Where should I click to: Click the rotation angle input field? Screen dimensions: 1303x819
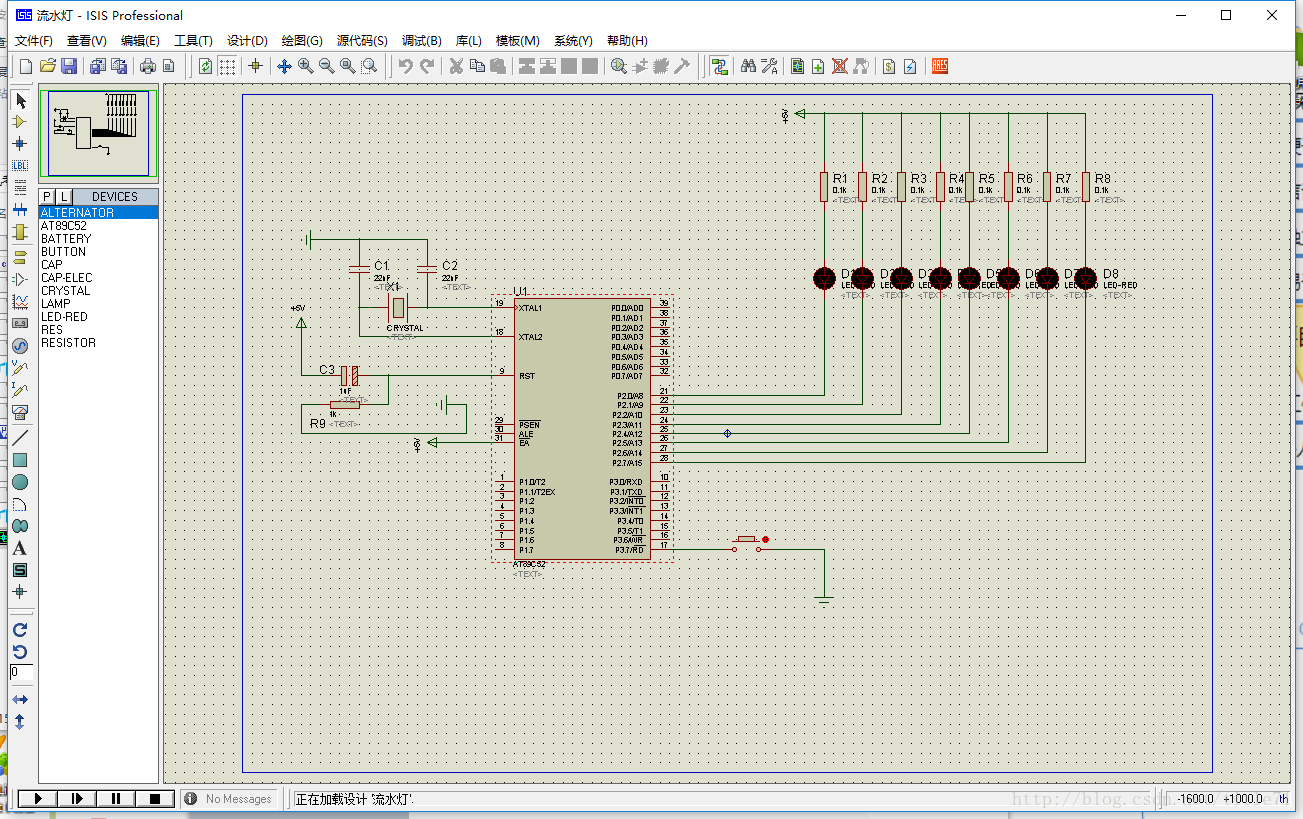coord(21,672)
